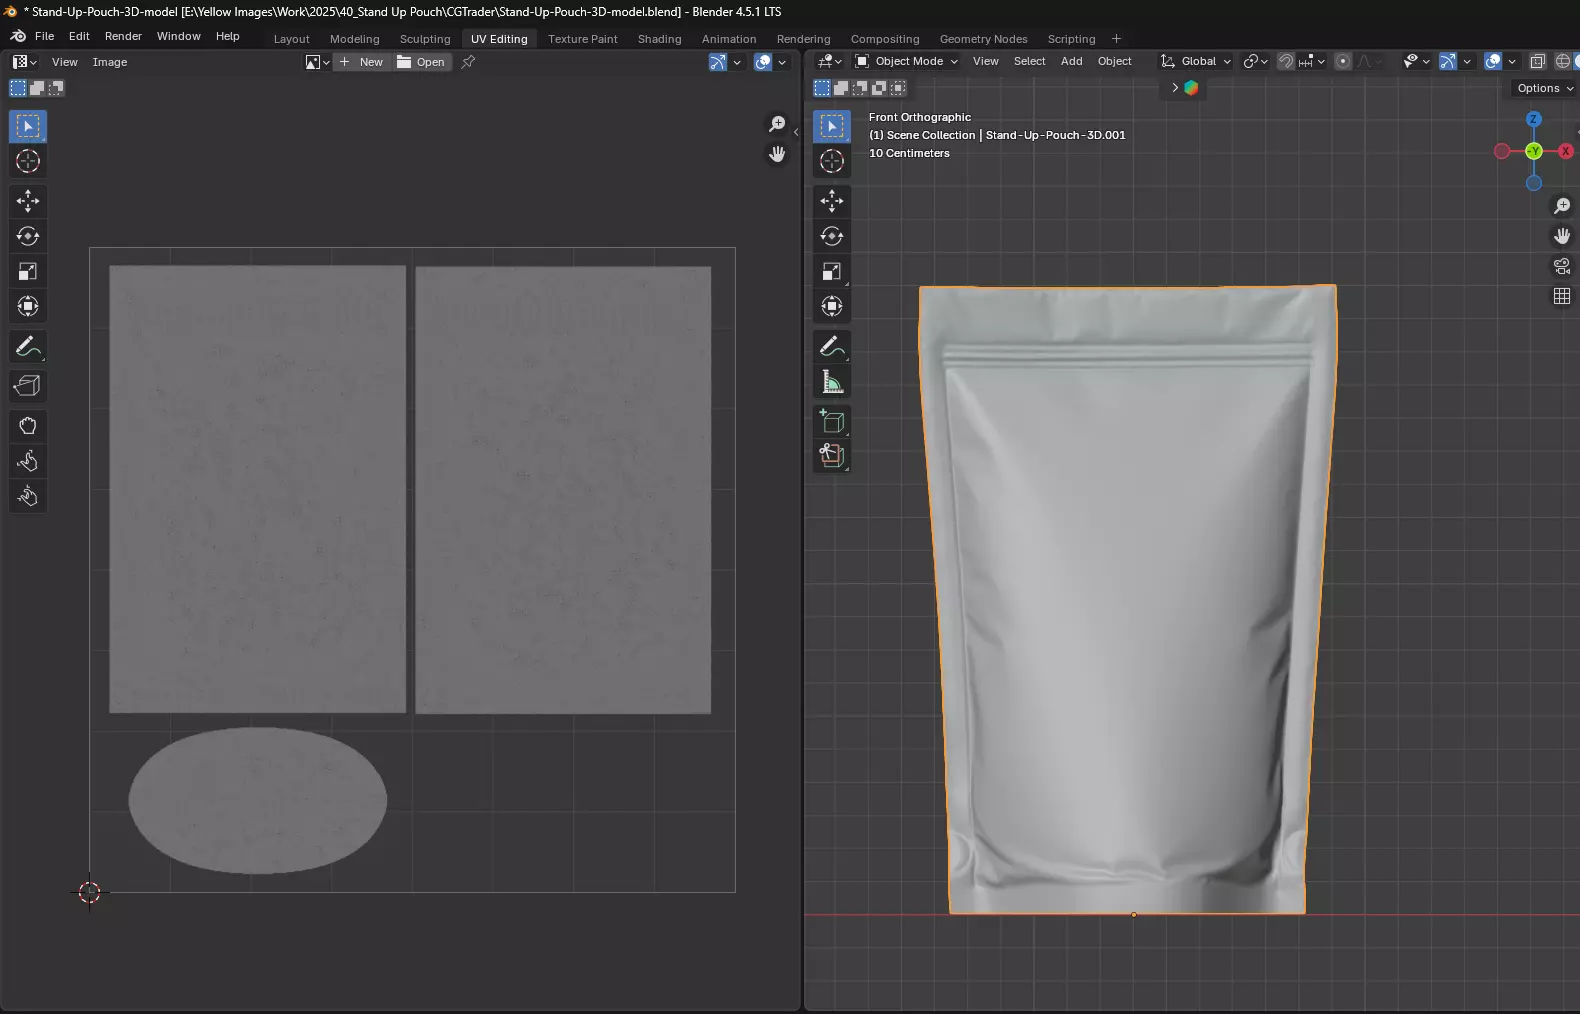Add a new workspace with plus button
The height and width of the screenshot is (1014, 1580).
click(x=1117, y=39)
